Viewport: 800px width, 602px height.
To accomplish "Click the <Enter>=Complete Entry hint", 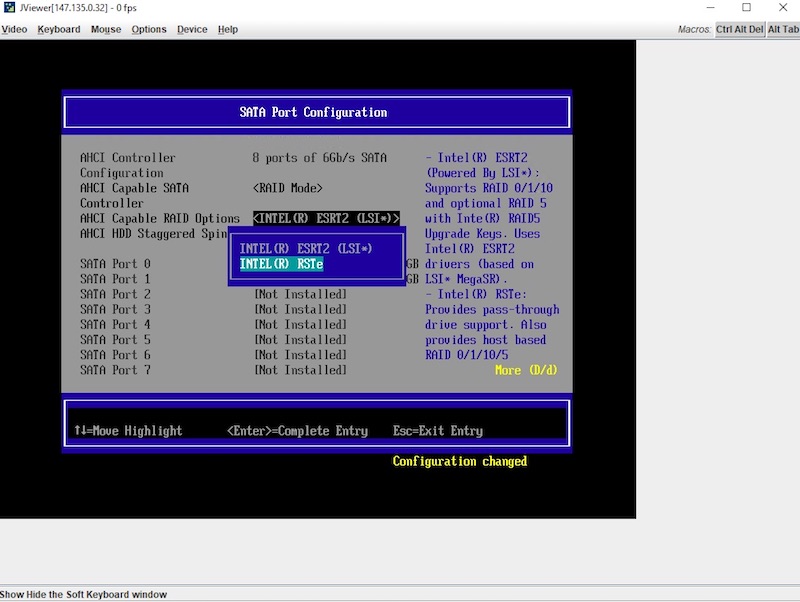I will 297,431.
